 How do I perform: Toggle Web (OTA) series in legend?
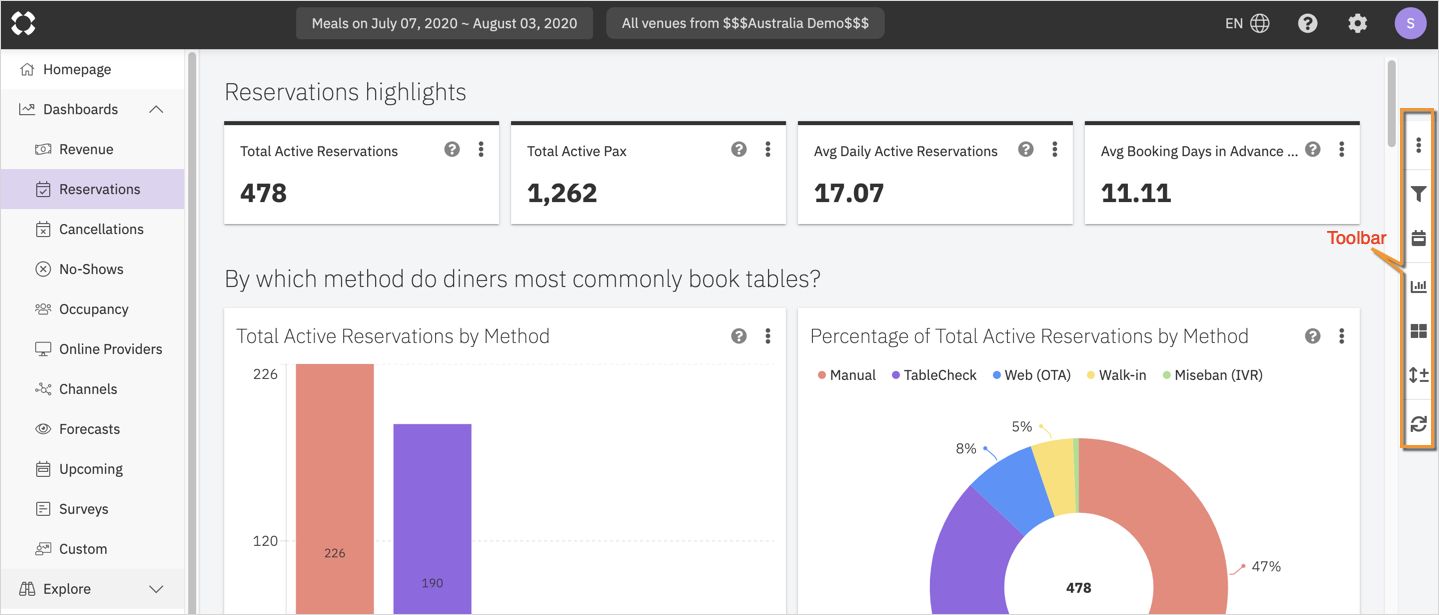tap(1031, 375)
